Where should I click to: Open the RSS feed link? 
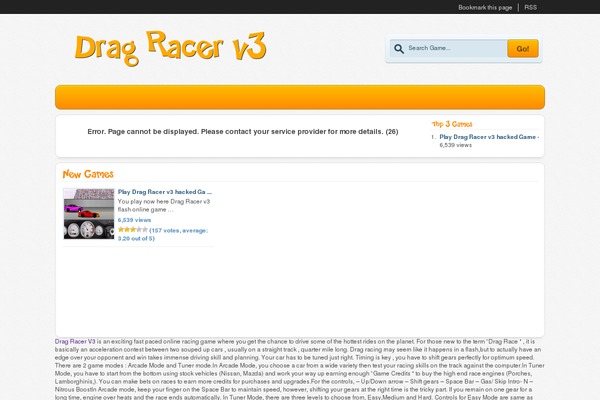[x=530, y=7]
